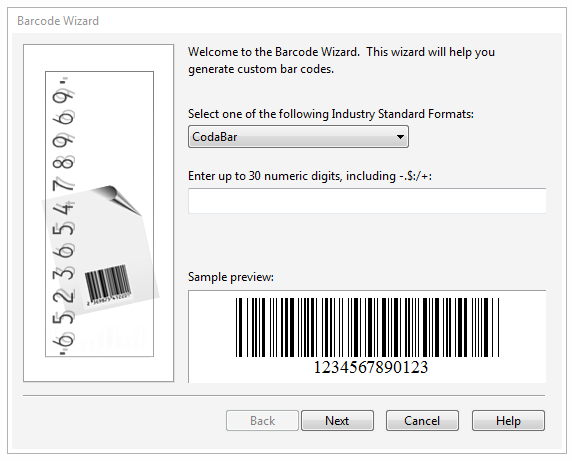This screenshot has height=461, width=572.
Task: Click the Enter up to 30 digits label
Action: click(x=310, y=176)
